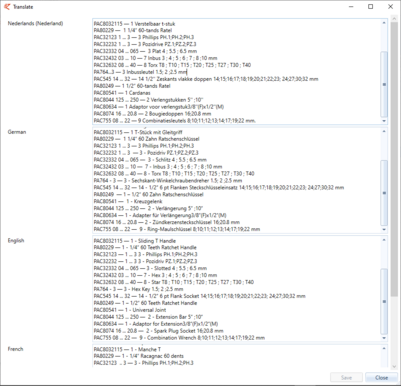Screen dimensions: 401x386
Task: Click the French language label
Action: 15,349
